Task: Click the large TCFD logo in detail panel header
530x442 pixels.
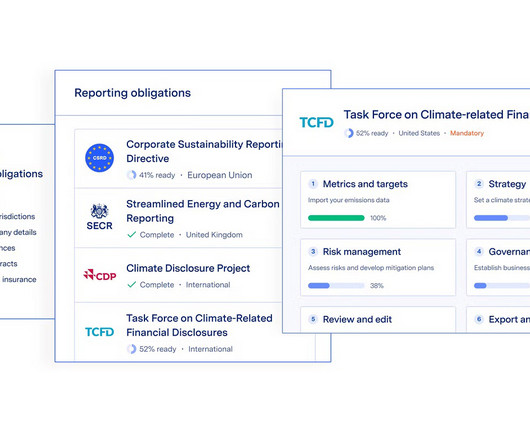Action: tap(316, 122)
